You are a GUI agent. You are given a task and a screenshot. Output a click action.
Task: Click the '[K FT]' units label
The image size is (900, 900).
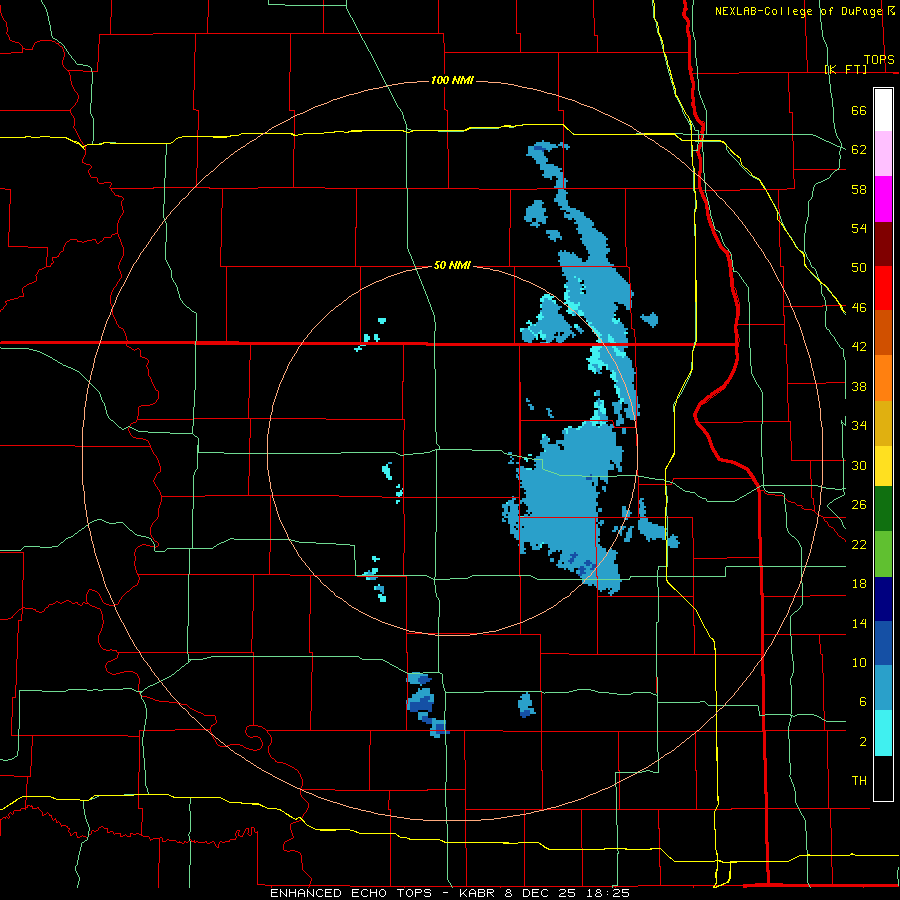point(845,69)
